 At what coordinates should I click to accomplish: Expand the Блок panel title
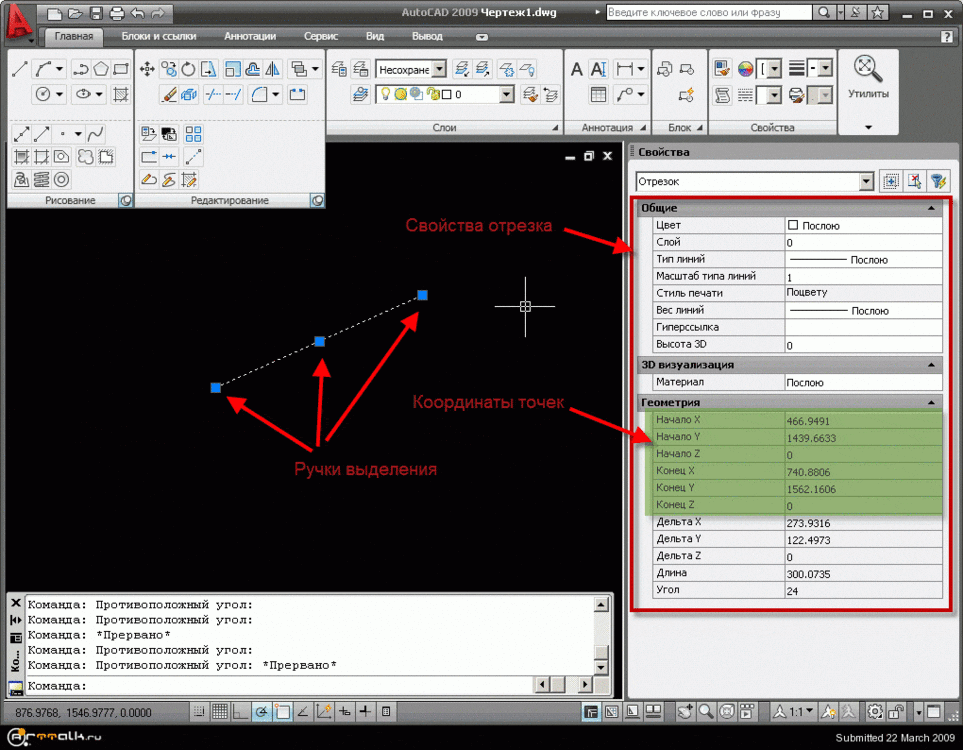point(680,128)
